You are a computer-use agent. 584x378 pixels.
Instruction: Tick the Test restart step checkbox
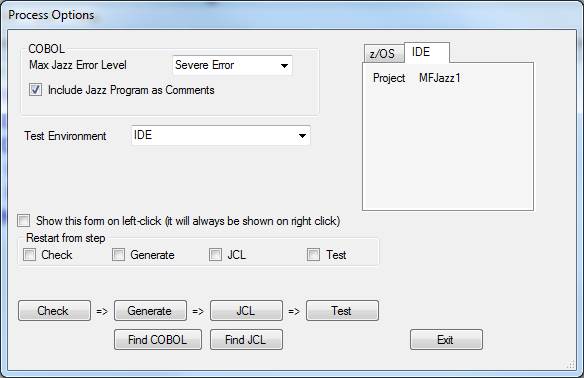[313, 255]
